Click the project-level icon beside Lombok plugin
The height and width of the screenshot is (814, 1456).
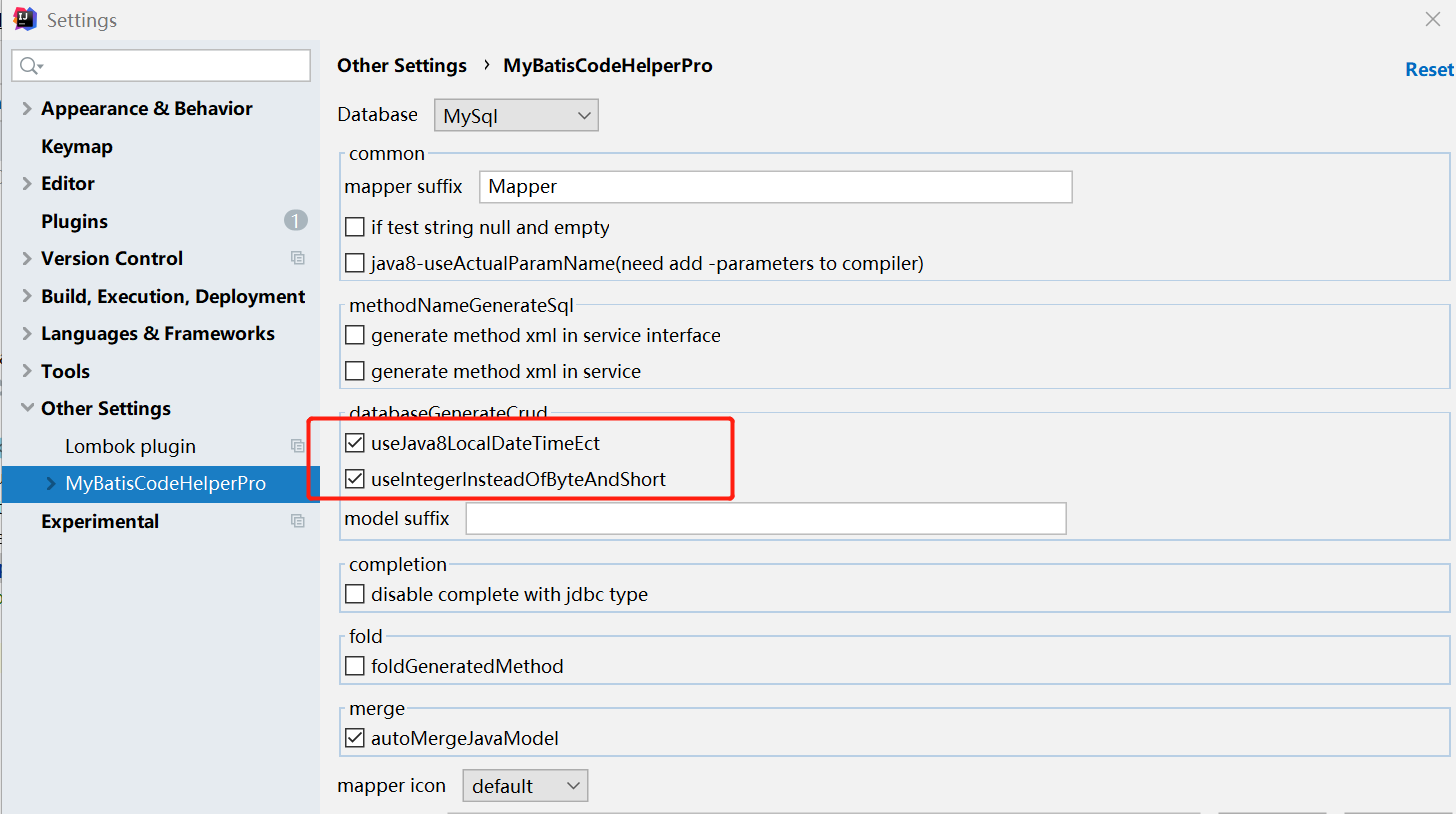point(297,446)
